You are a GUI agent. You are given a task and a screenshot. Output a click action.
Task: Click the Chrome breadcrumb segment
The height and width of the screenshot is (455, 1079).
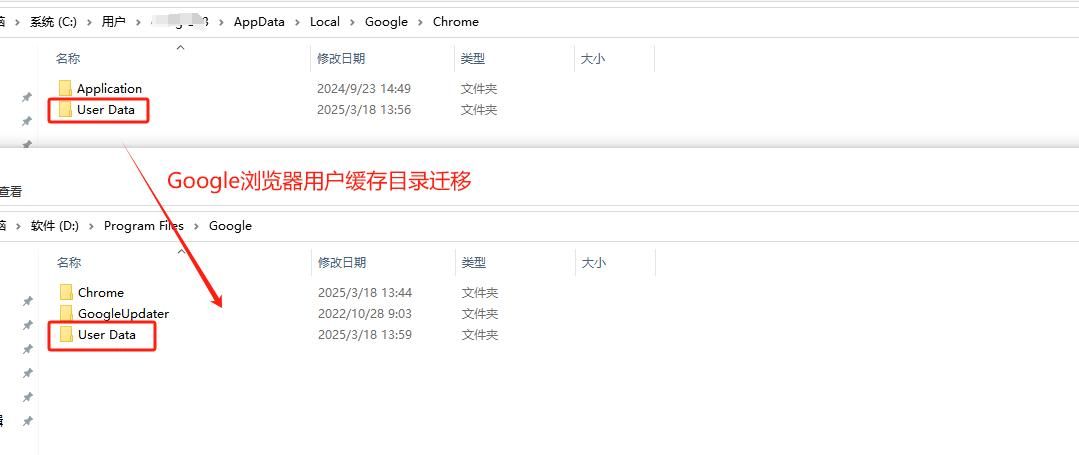point(456,21)
